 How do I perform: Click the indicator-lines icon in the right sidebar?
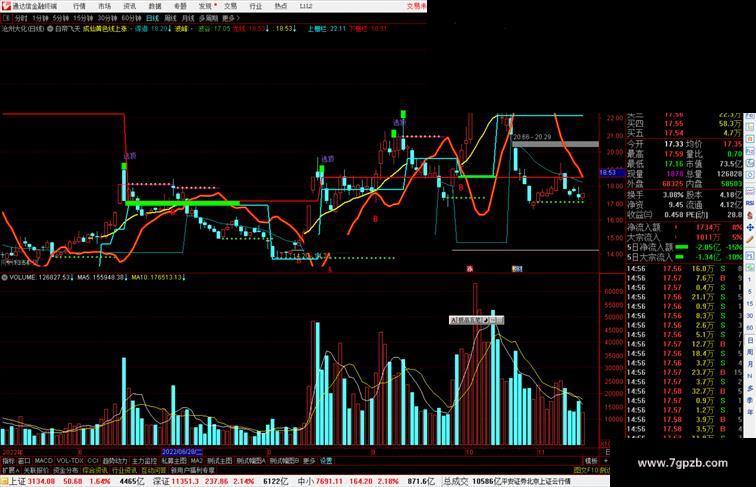pos(750,191)
